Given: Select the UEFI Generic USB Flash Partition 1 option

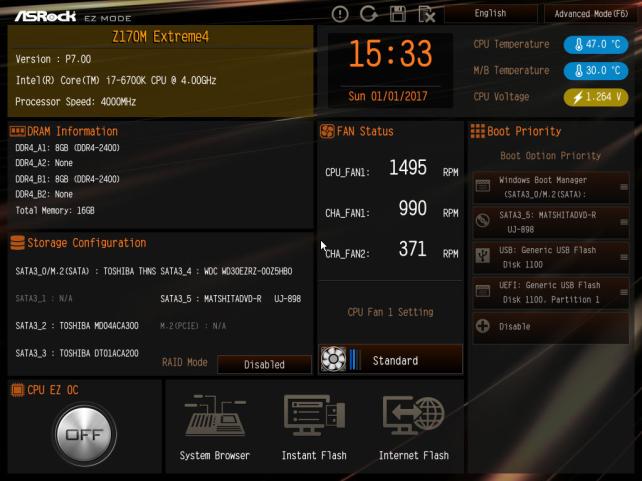Looking at the screenshot, I should 551,293.
